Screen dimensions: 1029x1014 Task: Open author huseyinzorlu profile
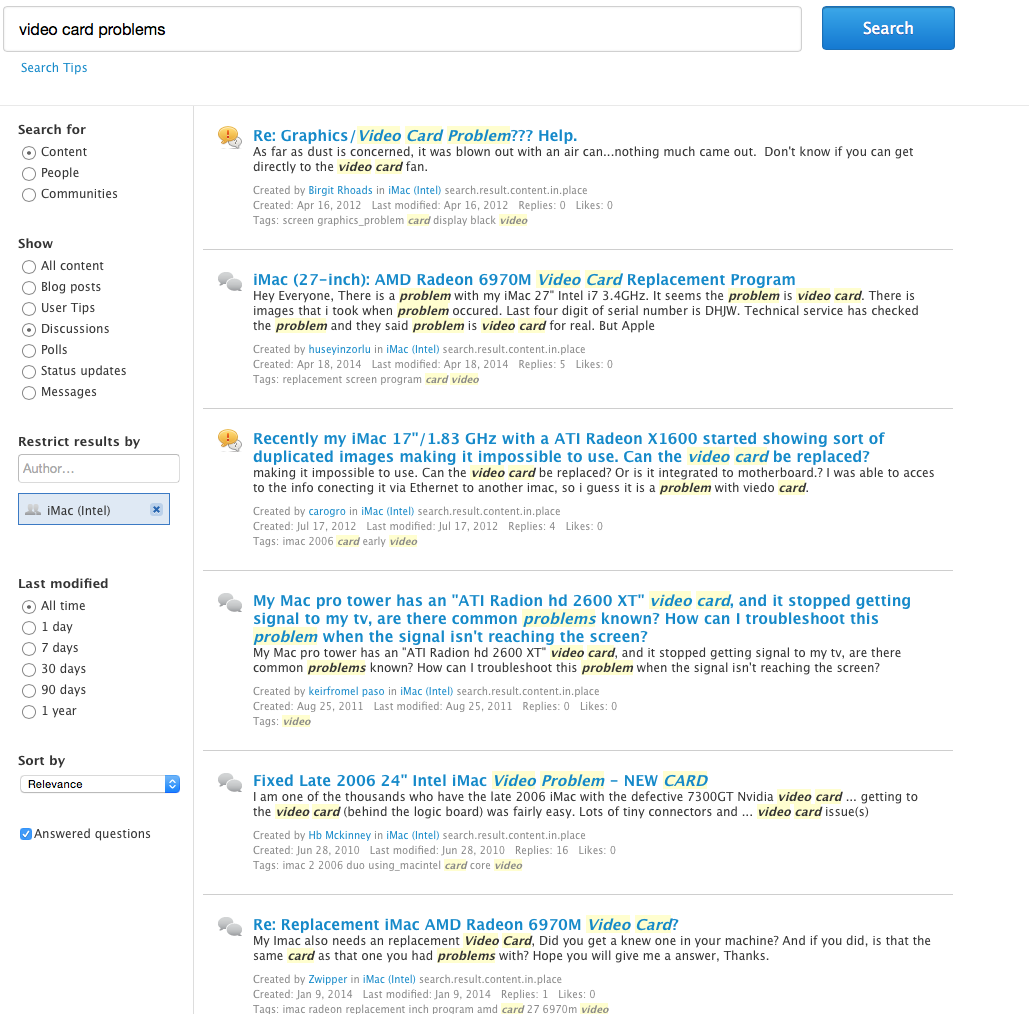tap(339, 349)
